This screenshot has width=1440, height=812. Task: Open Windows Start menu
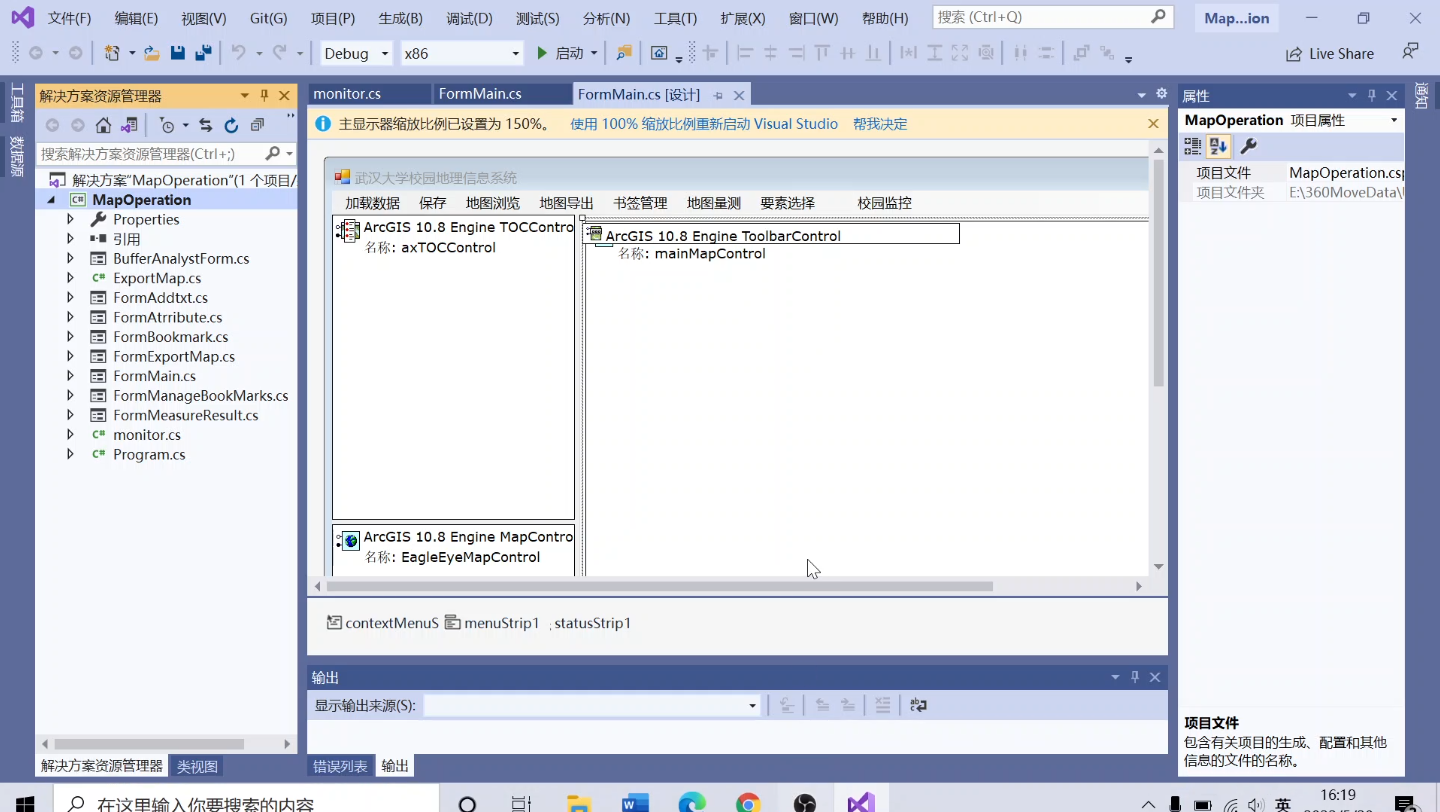pyautogui.click(x=24, y=803)
